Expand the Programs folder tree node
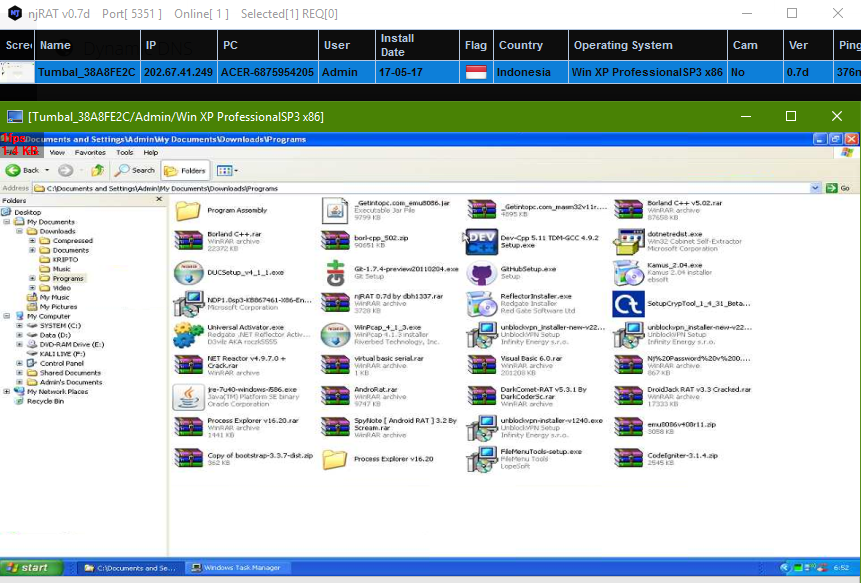Screen dimensions: 861x583 click(32, 278)
